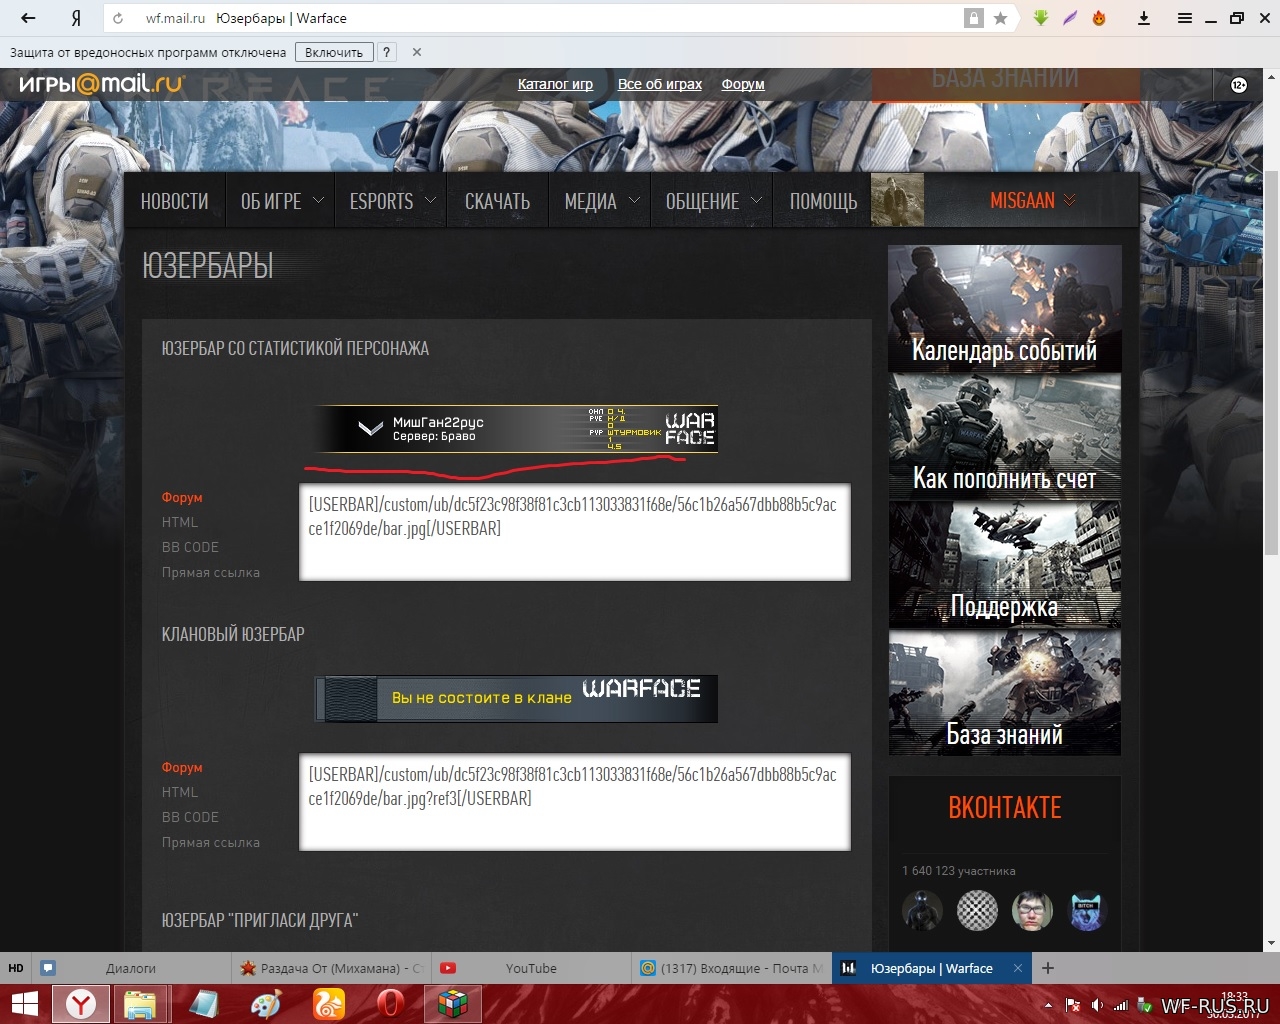Screen dimensions: 1280x1024
Task: Bookmark page with the star icon
Action: 1000,18
